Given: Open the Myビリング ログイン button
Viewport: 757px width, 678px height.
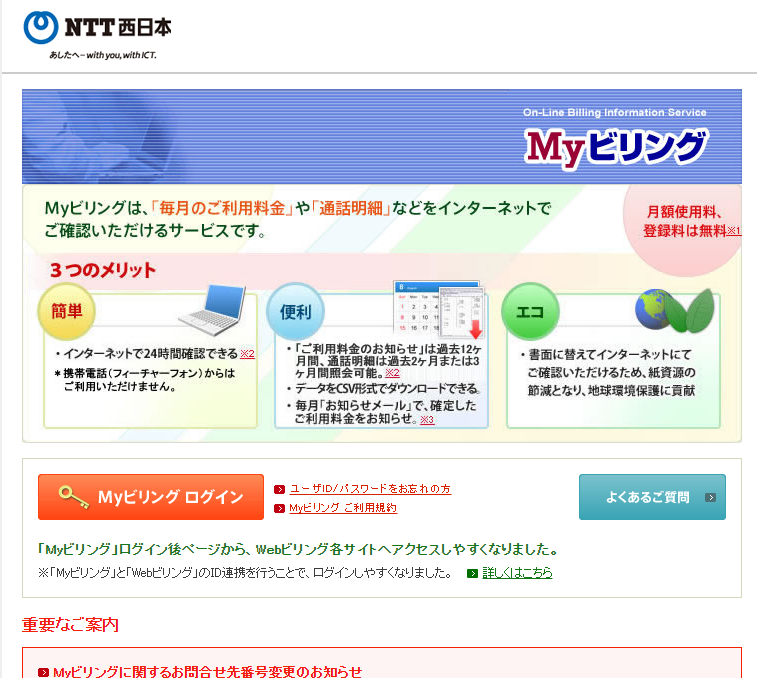Looking at the screenshot, I should [151, 497].
